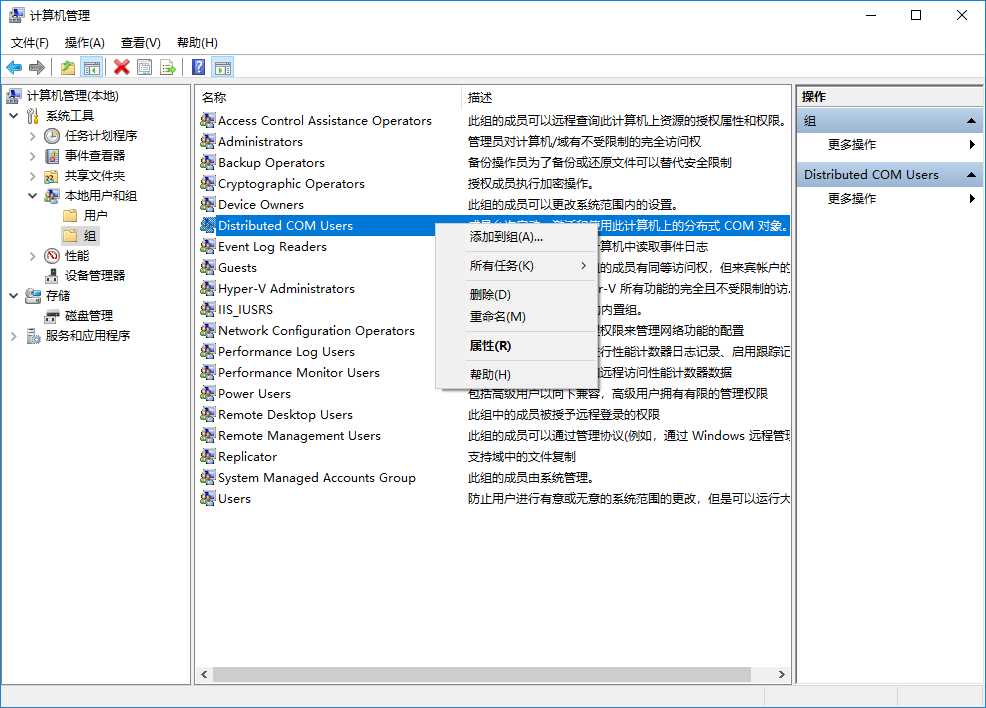Sort by the 描述 column header

[x=626, y=97]
